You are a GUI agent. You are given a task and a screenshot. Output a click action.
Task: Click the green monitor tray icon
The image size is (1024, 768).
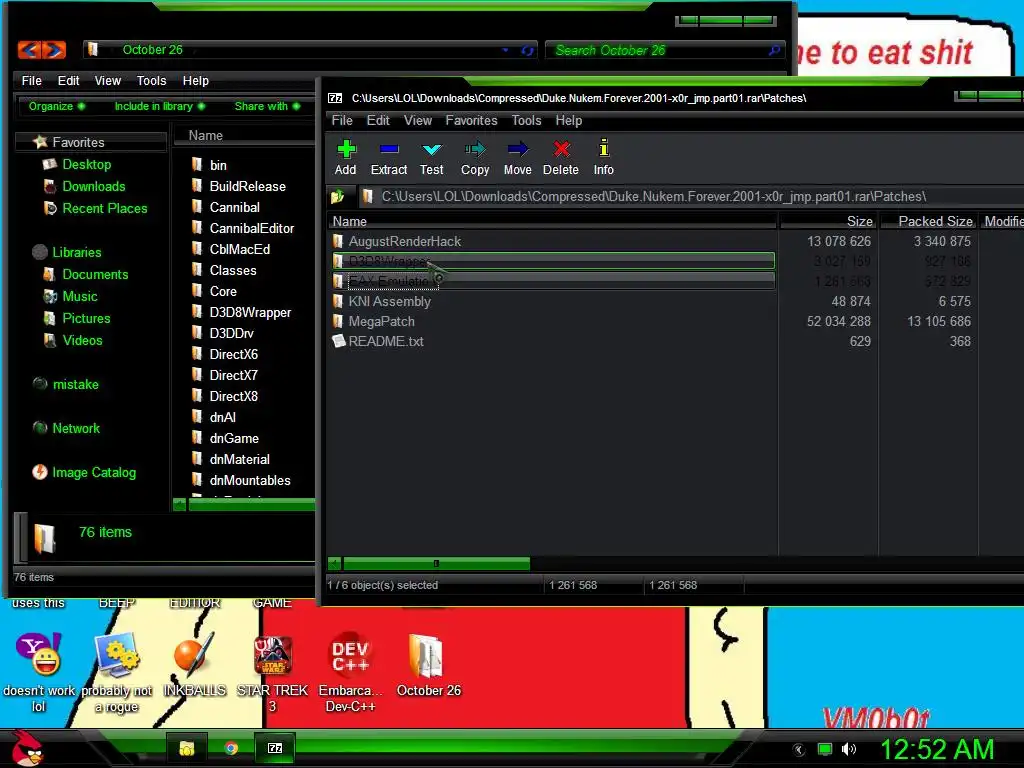click(825, 749)
